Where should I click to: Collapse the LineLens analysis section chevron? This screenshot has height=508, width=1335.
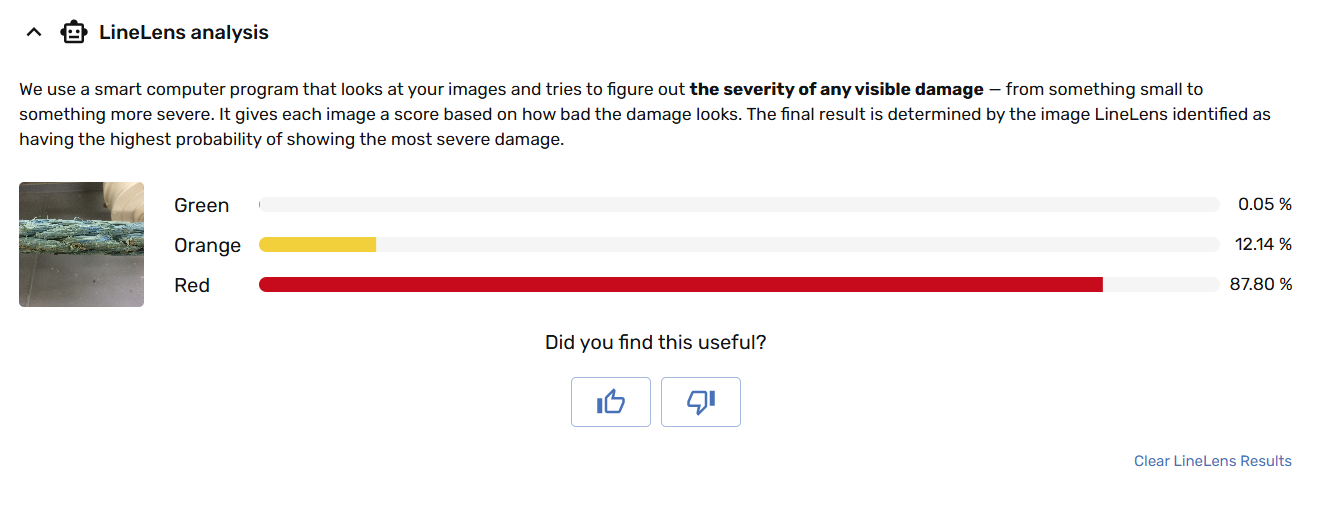coord(34,33)
